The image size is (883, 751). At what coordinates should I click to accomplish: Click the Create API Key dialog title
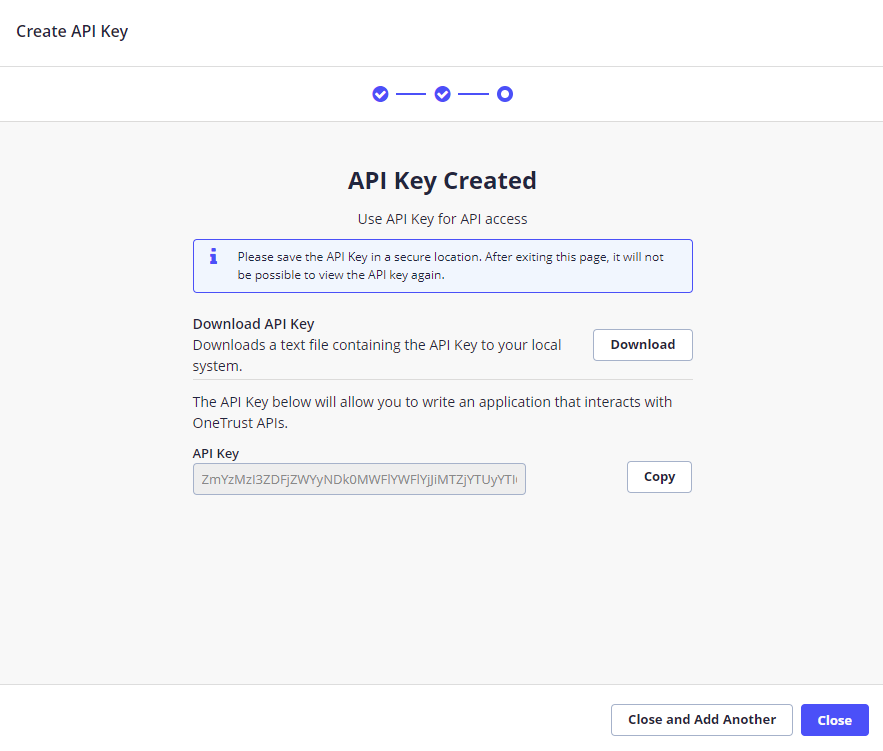click(x=70, y=31)
